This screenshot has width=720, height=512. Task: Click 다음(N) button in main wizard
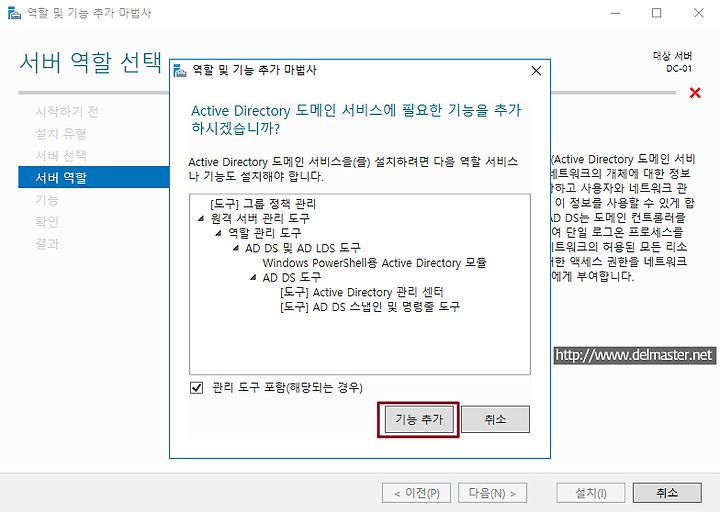click(x=492, y=493)
